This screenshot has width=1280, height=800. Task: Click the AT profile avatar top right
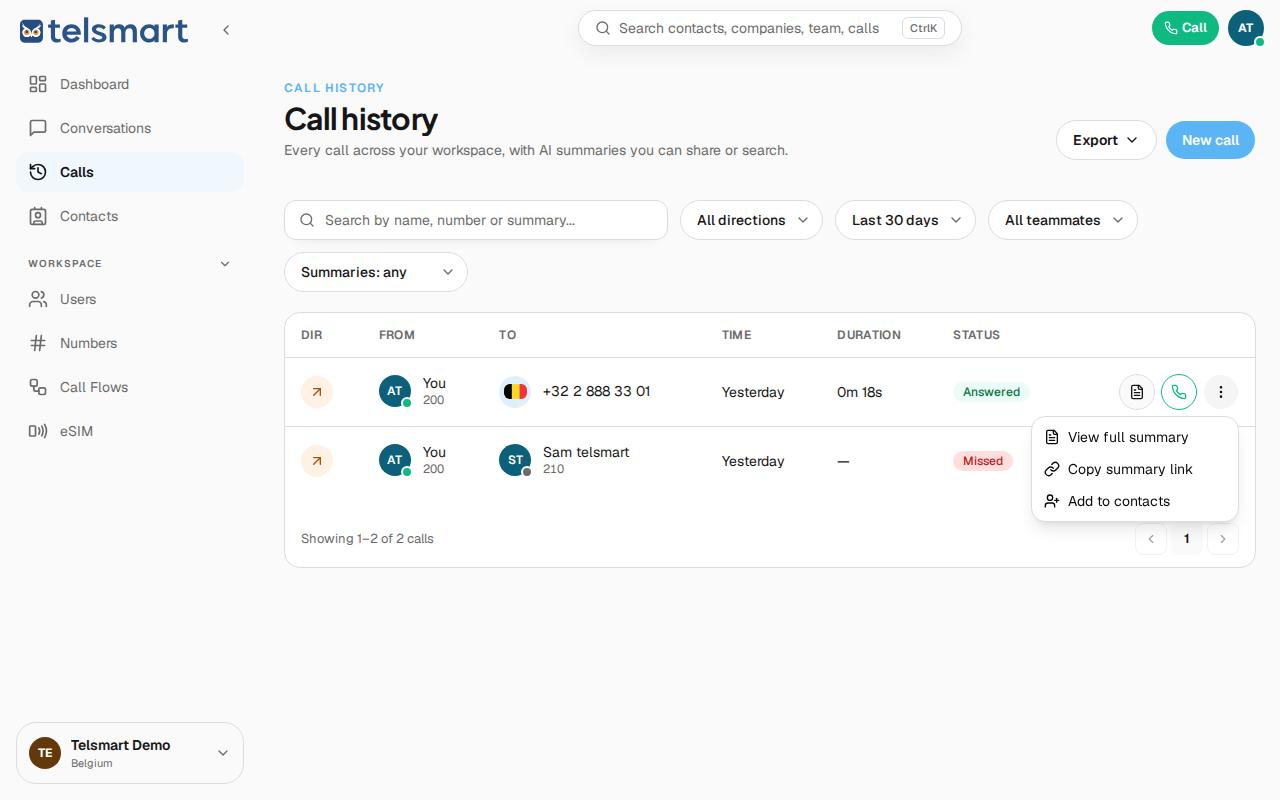[1246, 28]
